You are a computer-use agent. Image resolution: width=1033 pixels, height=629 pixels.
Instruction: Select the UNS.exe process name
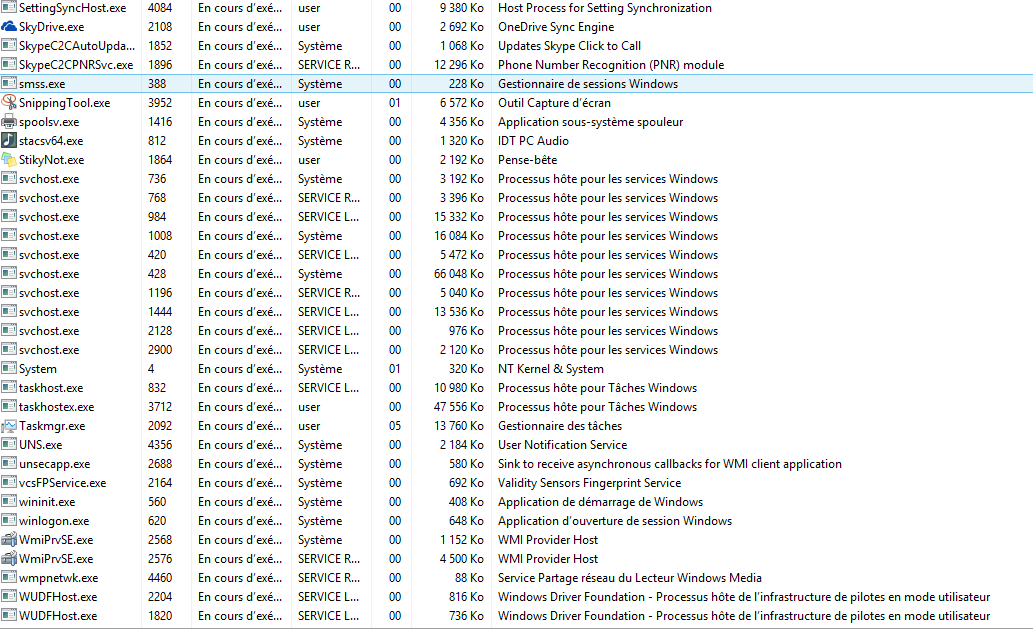40,445
